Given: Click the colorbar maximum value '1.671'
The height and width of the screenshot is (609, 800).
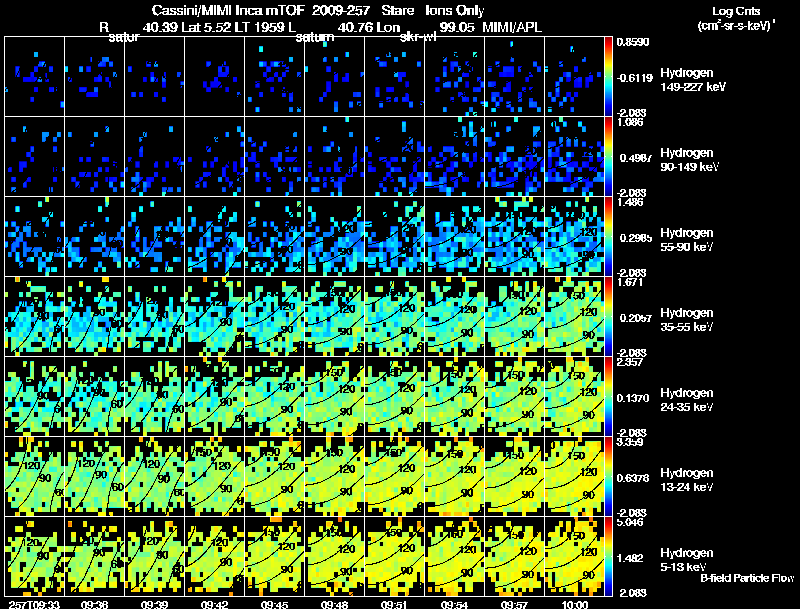Looking at the screenshot, I should pyautogui.click(x=631, y=283).
